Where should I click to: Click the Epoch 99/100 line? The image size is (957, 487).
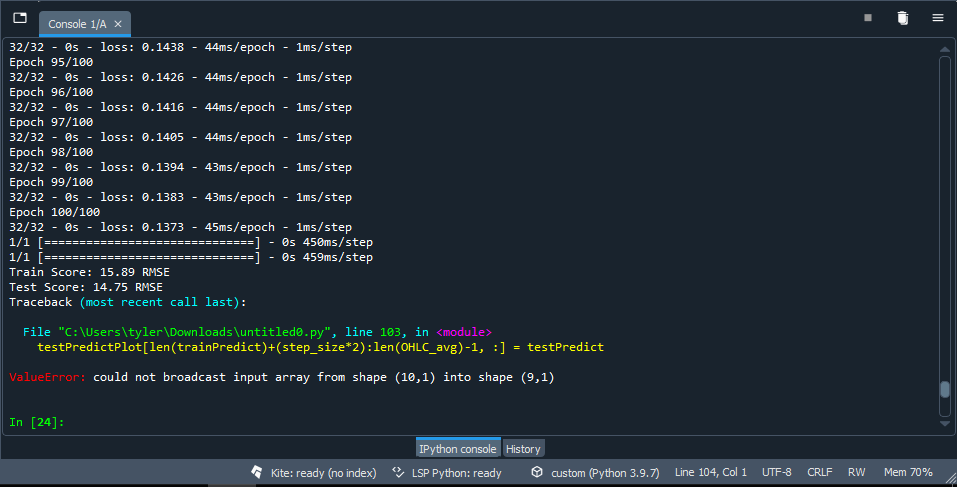click(x=51, y=182)
